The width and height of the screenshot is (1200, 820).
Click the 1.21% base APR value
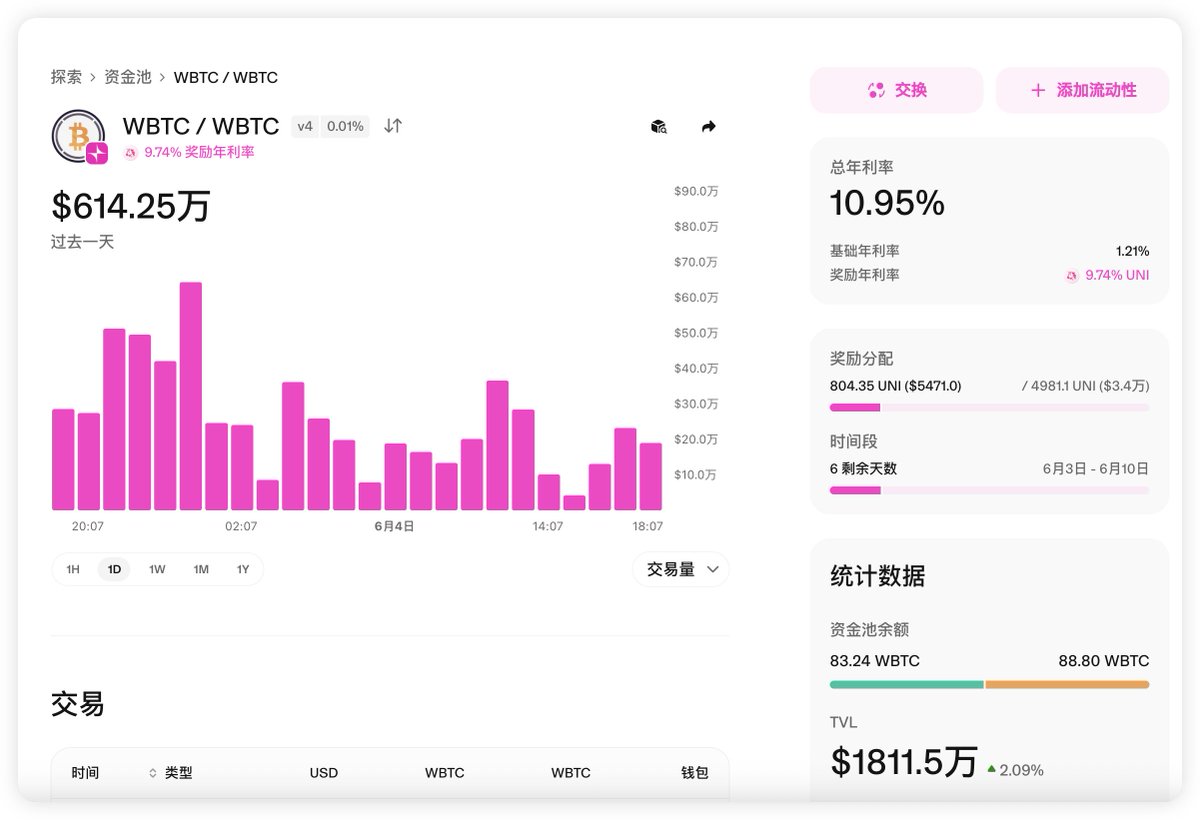[1133, 251]
